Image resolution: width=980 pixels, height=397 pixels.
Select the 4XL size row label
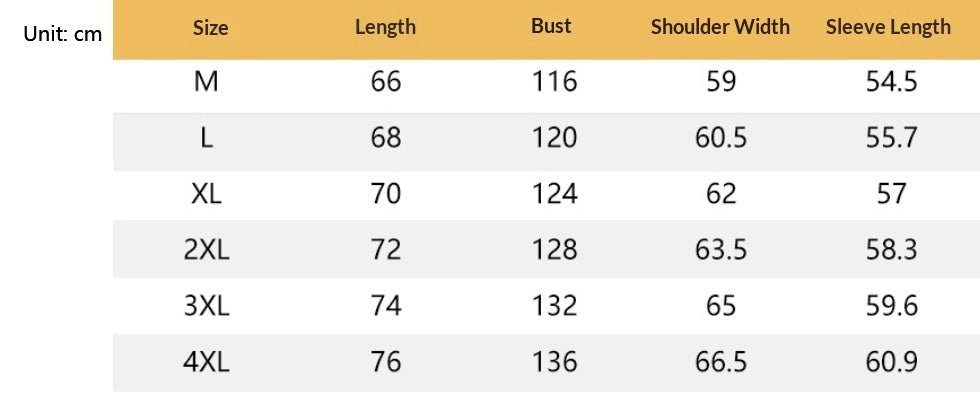tap(206, 363)
